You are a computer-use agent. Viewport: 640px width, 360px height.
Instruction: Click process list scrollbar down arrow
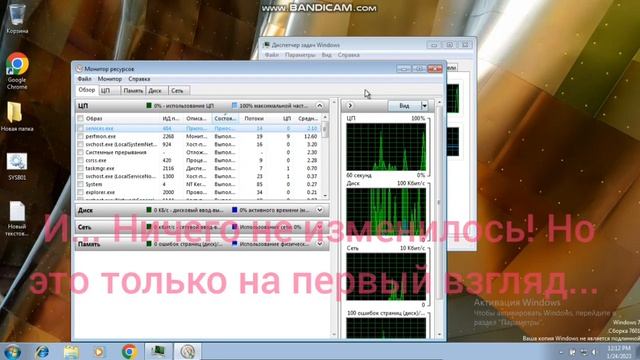[x=325, y=196]
